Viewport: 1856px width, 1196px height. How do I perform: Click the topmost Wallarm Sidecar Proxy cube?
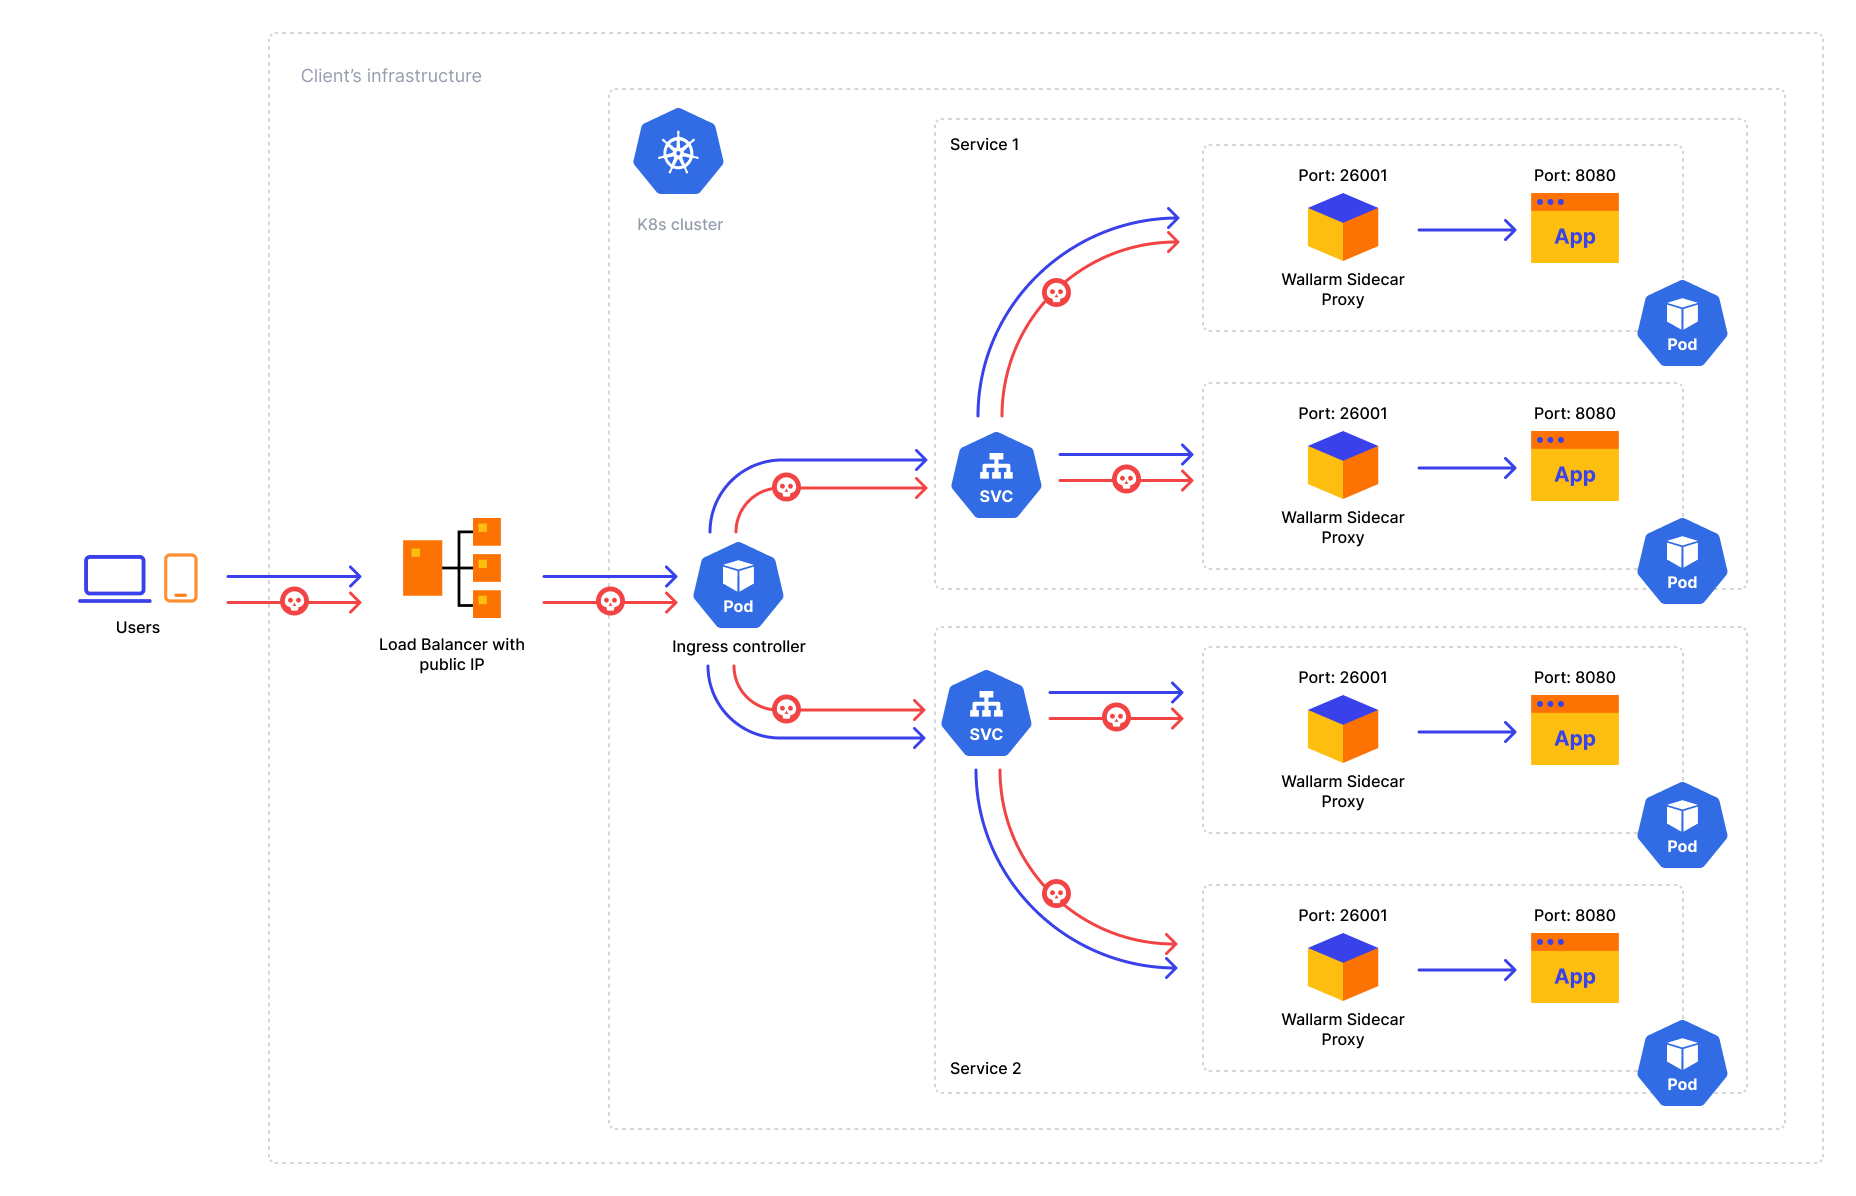(1342, 227)
